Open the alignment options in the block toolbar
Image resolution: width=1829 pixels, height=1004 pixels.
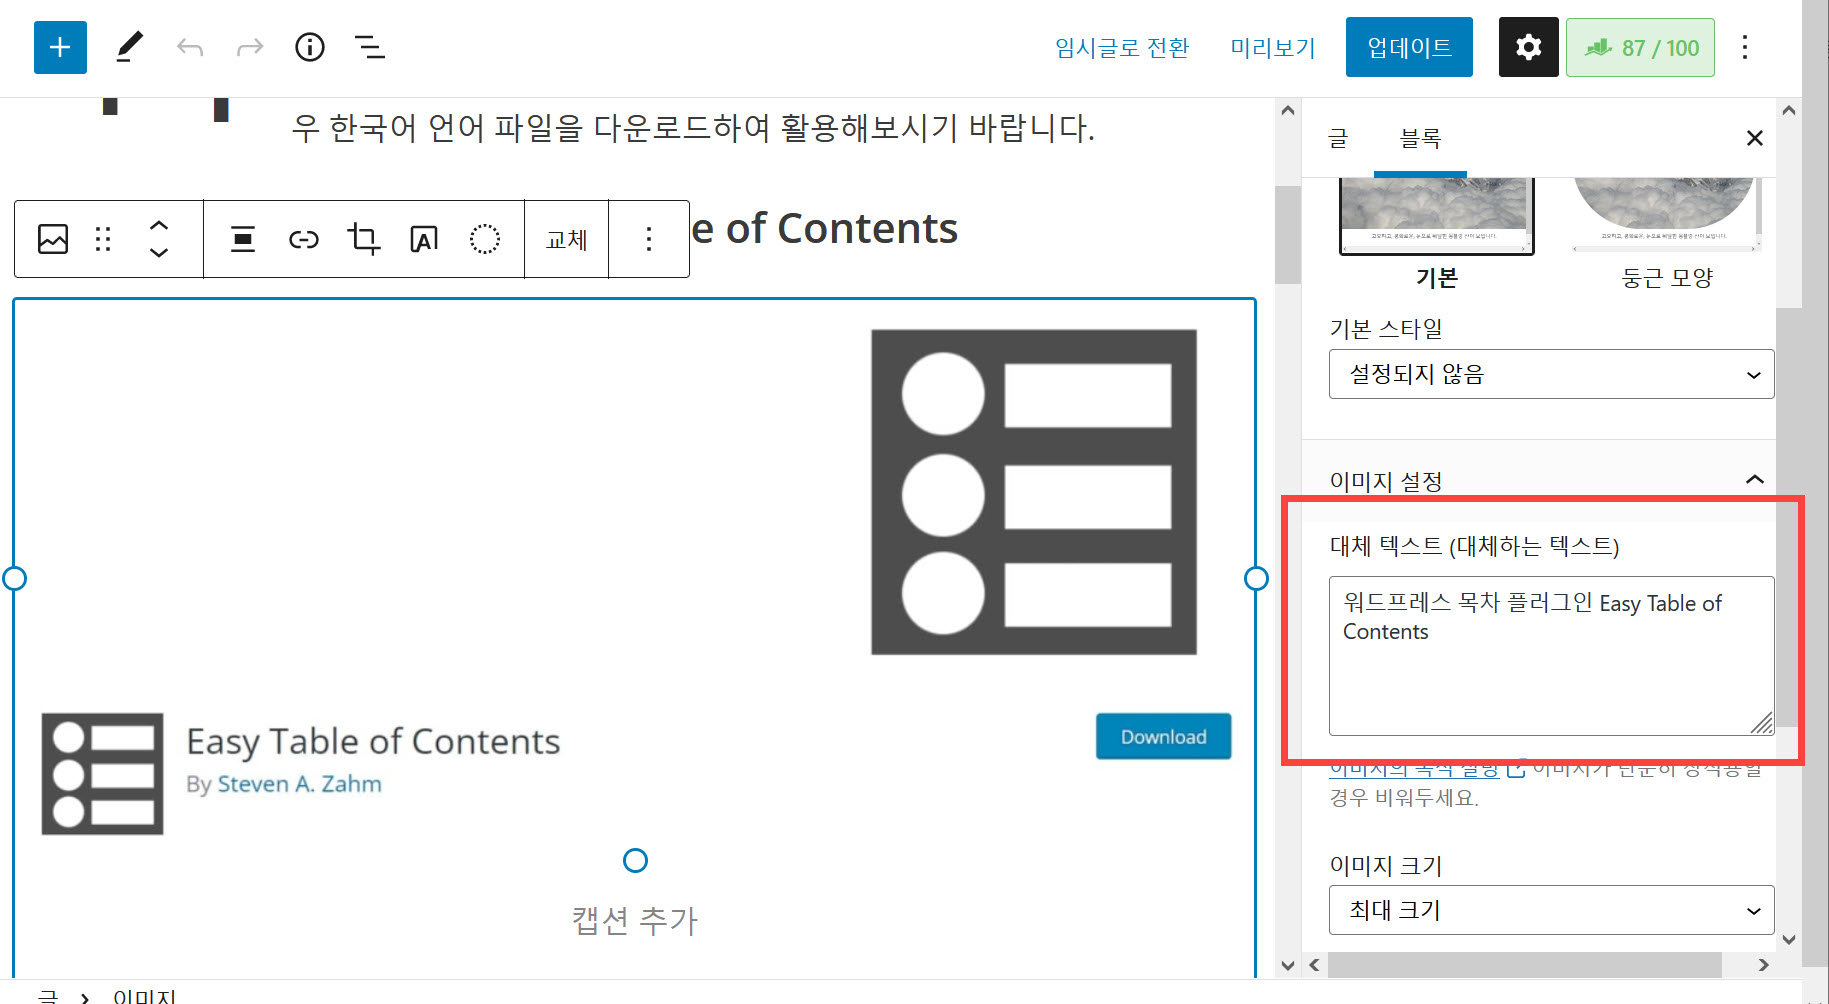pos(242,239)
